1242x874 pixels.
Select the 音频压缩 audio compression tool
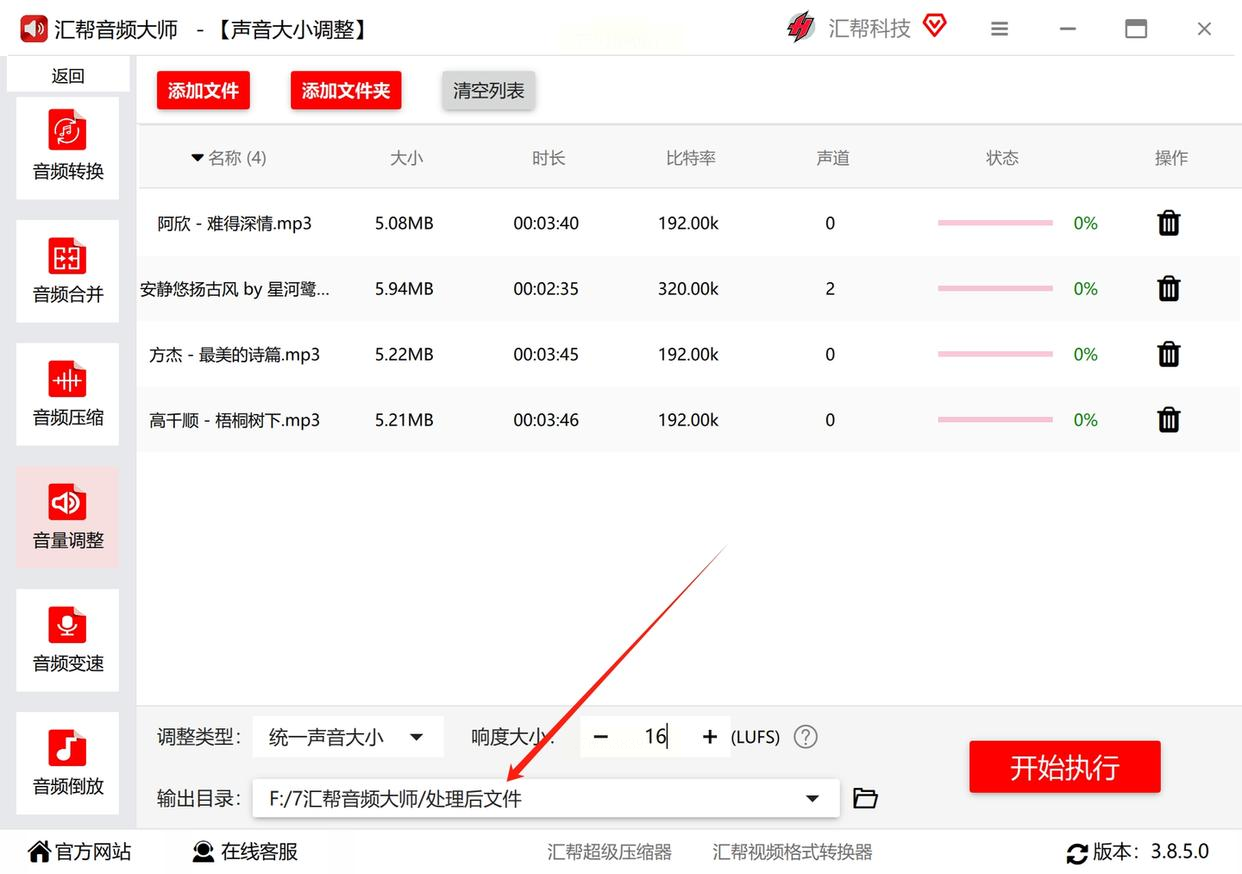67,393
